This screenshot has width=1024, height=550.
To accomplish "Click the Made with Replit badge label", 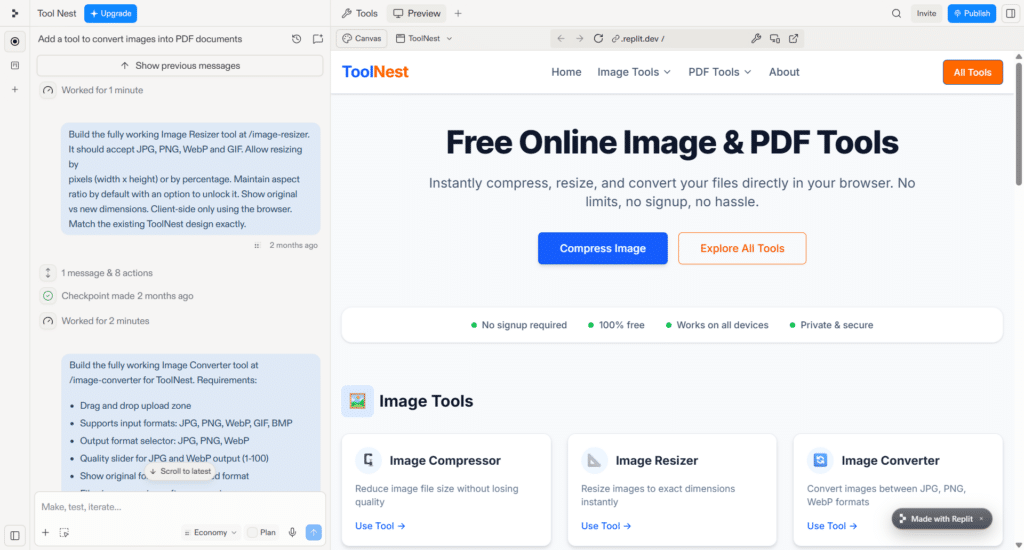I will coord(942,519).
